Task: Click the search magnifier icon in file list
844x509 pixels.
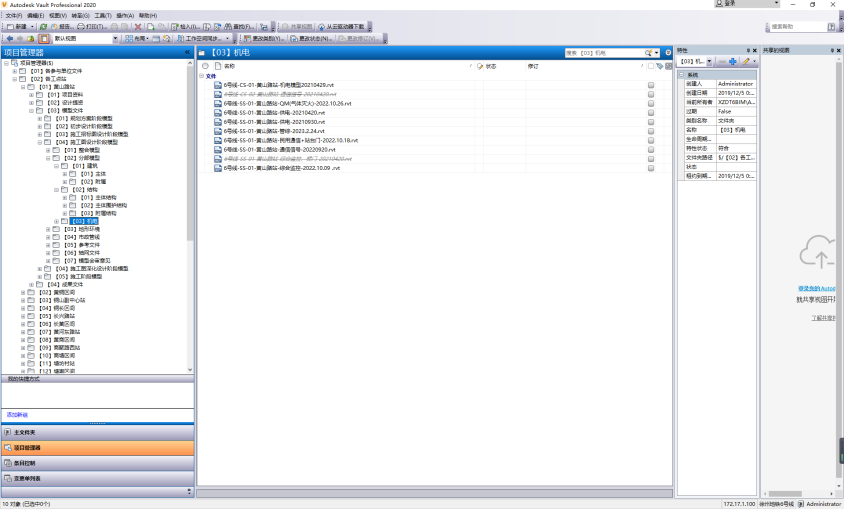Action: (x=649, y=52)
